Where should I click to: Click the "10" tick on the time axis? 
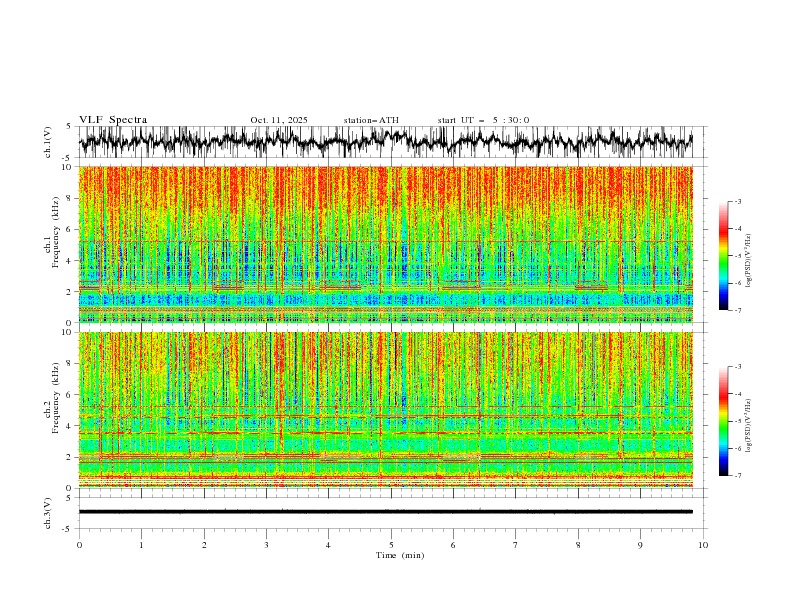pyautogui.click(x=703, y=545)
